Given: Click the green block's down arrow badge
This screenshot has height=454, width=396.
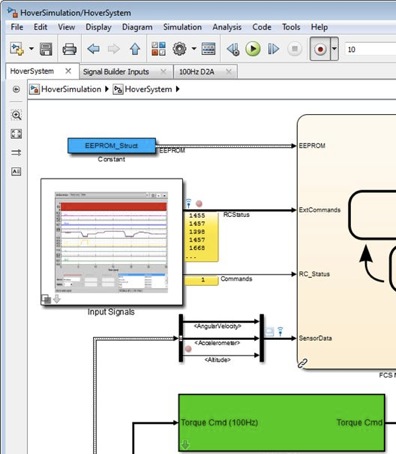Looking at the screenshot, I should click(185, 444).
